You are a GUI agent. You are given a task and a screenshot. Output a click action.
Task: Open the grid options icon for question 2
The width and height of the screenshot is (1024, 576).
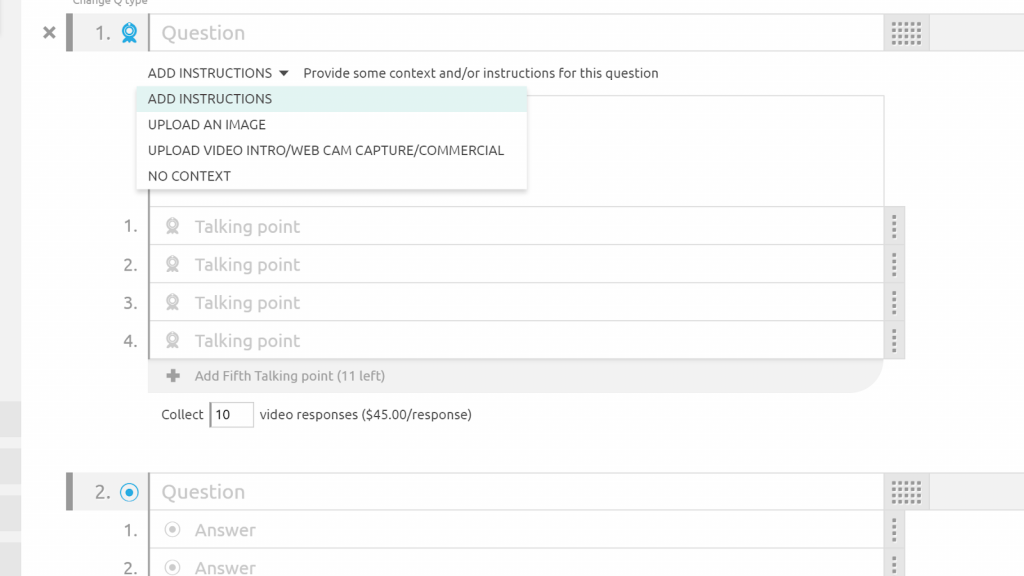905,492
